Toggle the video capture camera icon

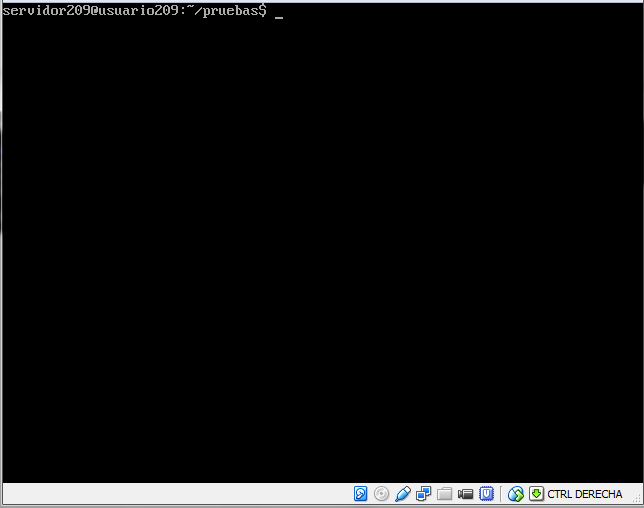tap(466, 494)
